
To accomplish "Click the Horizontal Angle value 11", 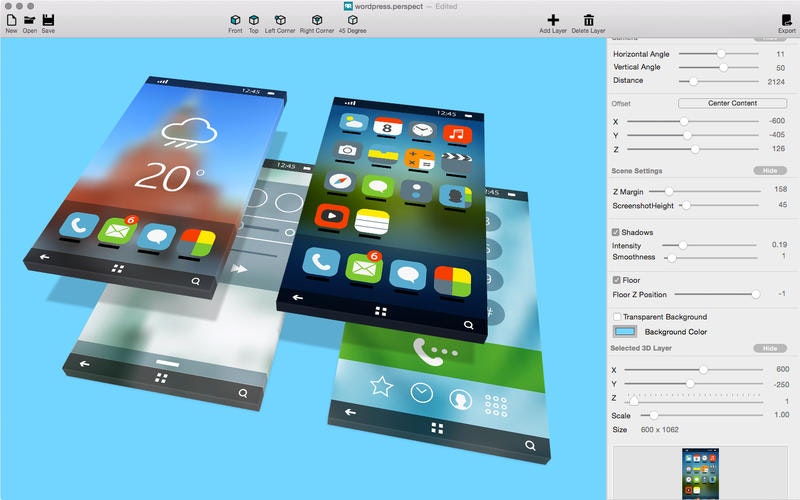I will 781,54.
